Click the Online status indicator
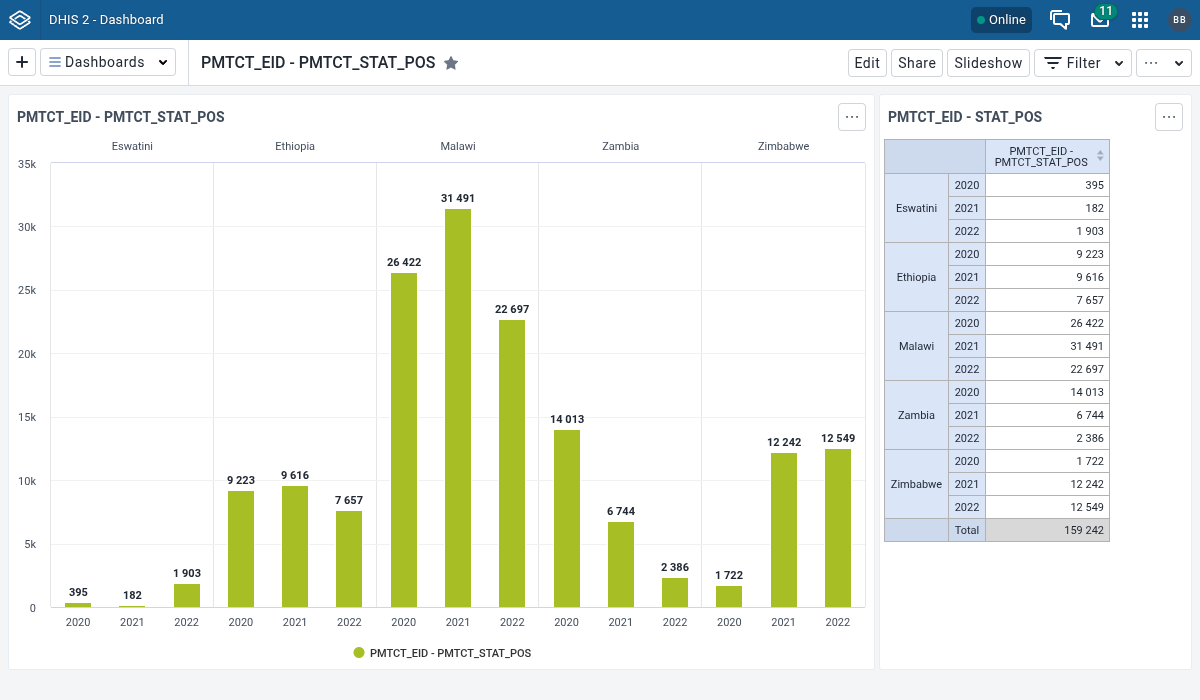Screen dimensions: 1200x700 click(1001, 20)
